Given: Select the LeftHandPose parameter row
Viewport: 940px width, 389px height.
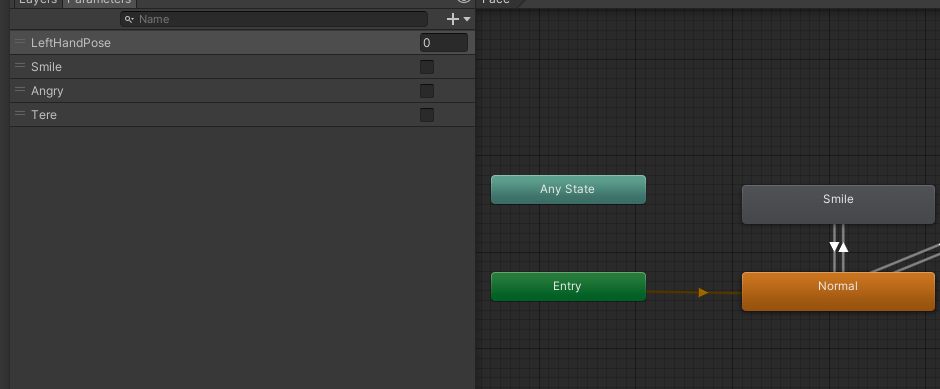Looking at the screenshot, I should [242, 43].
